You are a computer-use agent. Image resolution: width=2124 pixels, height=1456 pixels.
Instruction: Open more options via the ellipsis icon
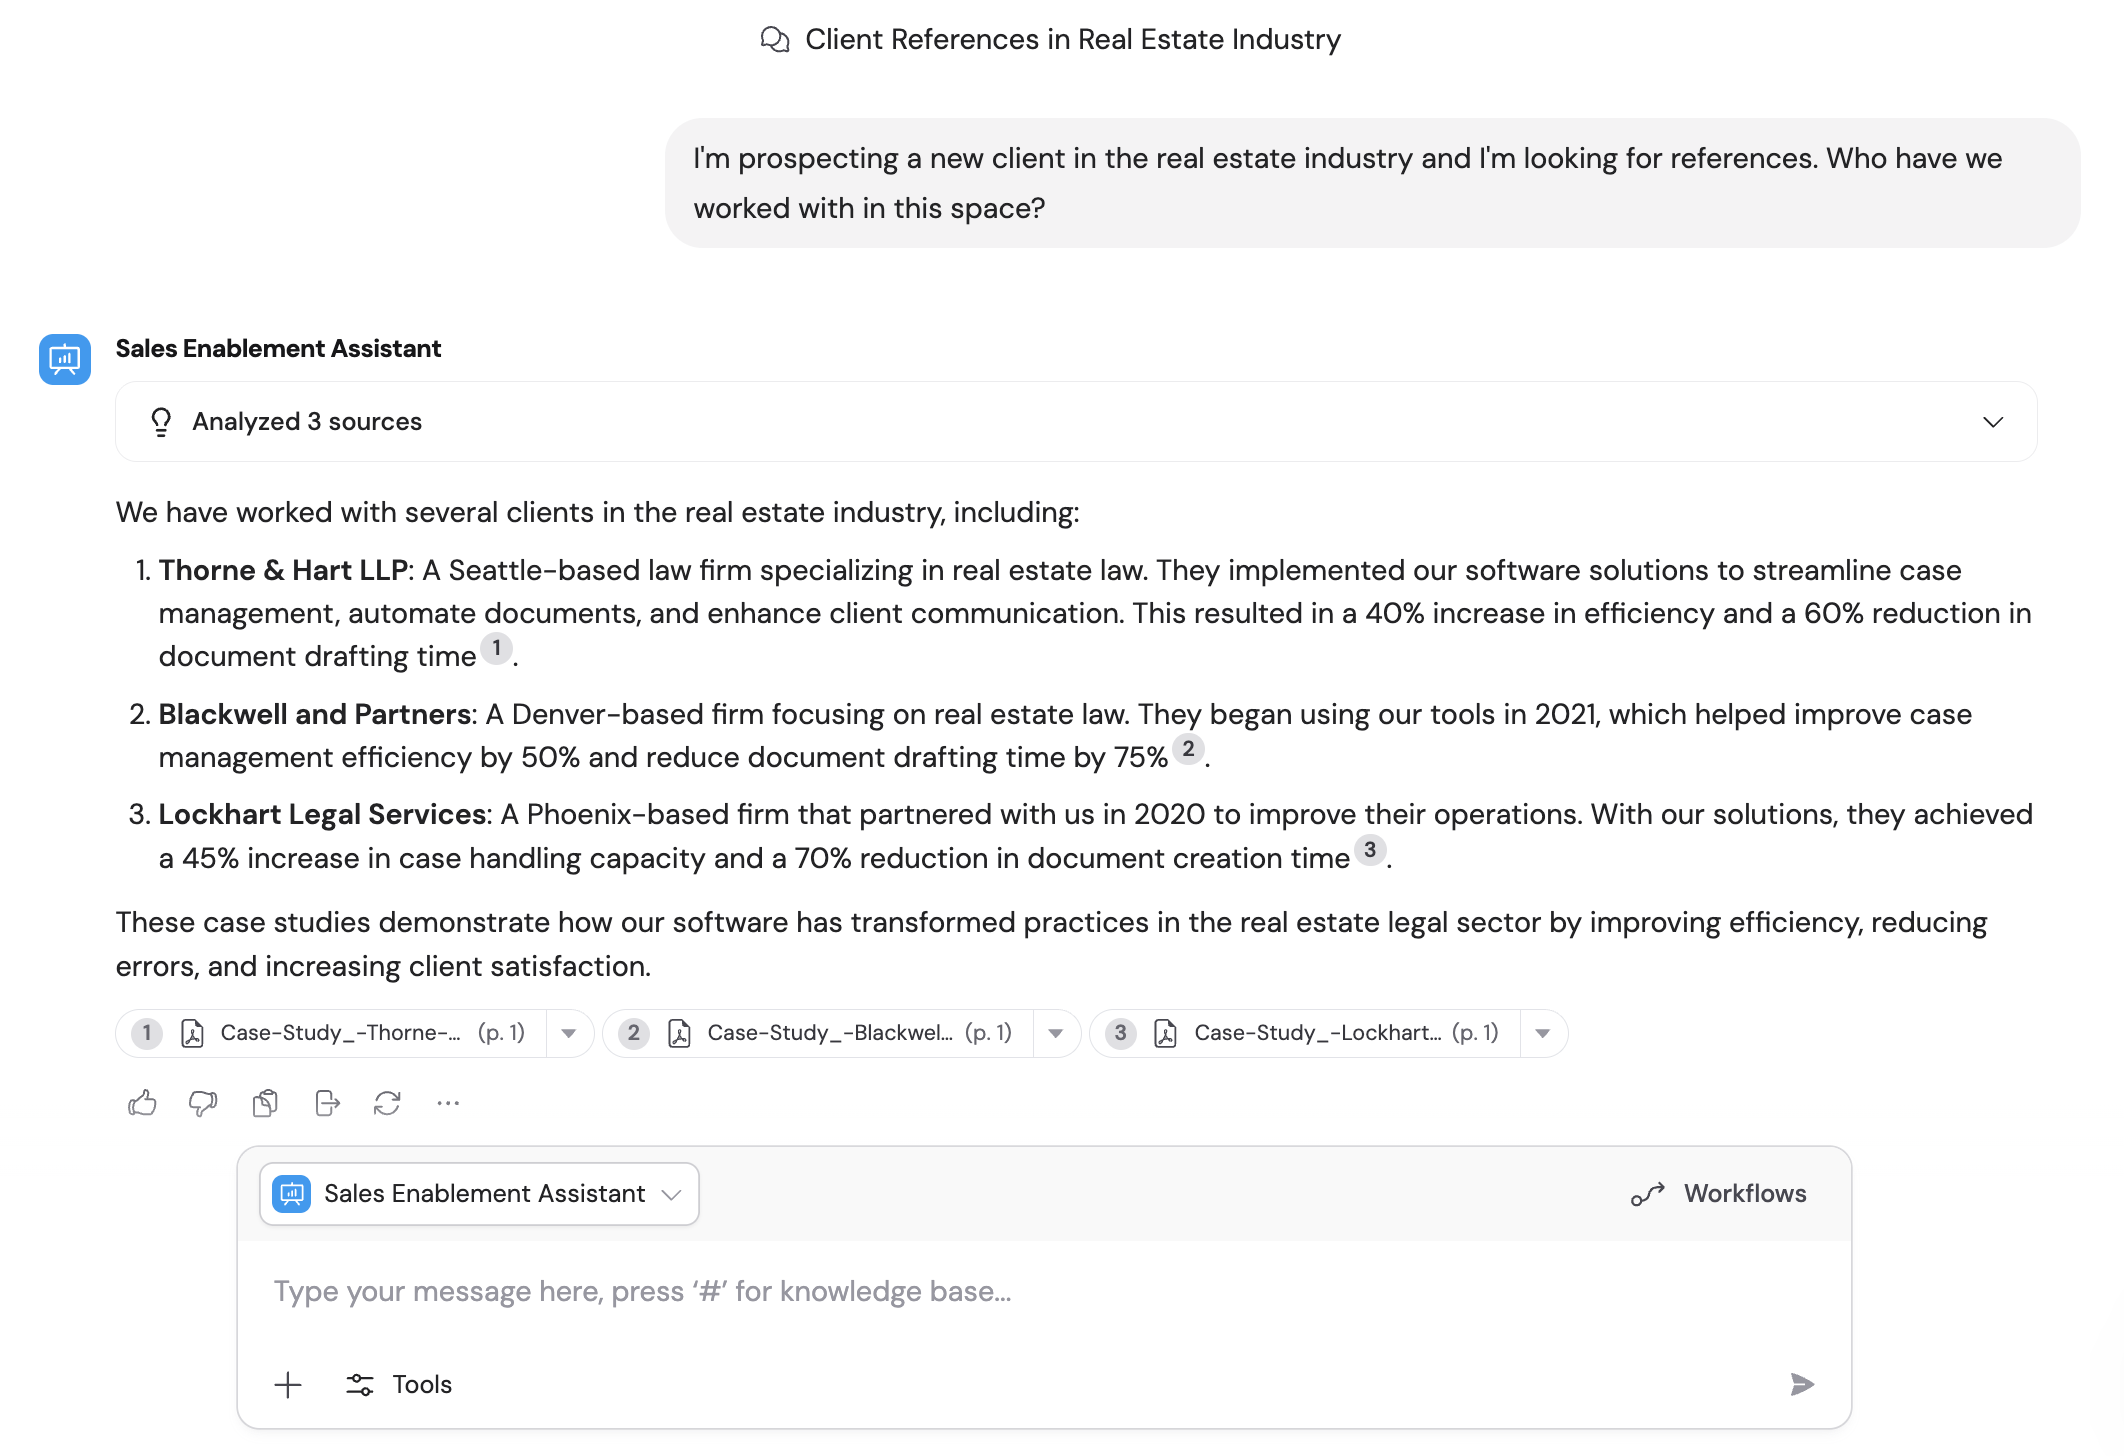(x=447, y=1102)
